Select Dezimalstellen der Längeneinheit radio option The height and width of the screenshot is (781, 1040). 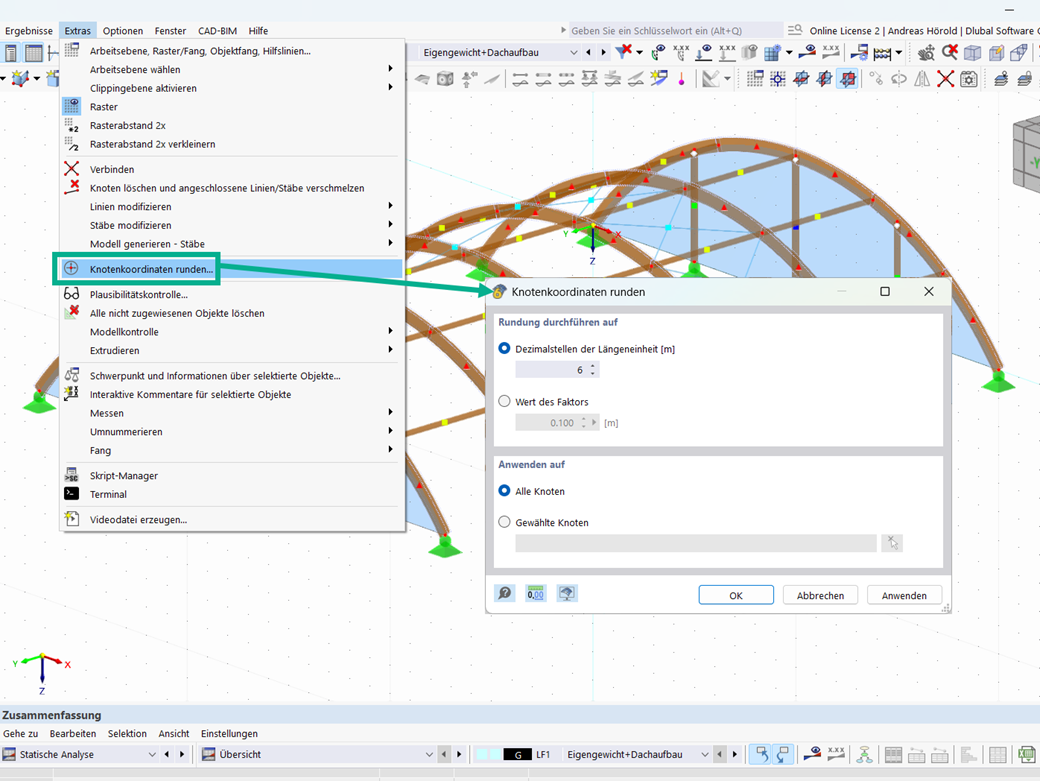tap(505, 349)
